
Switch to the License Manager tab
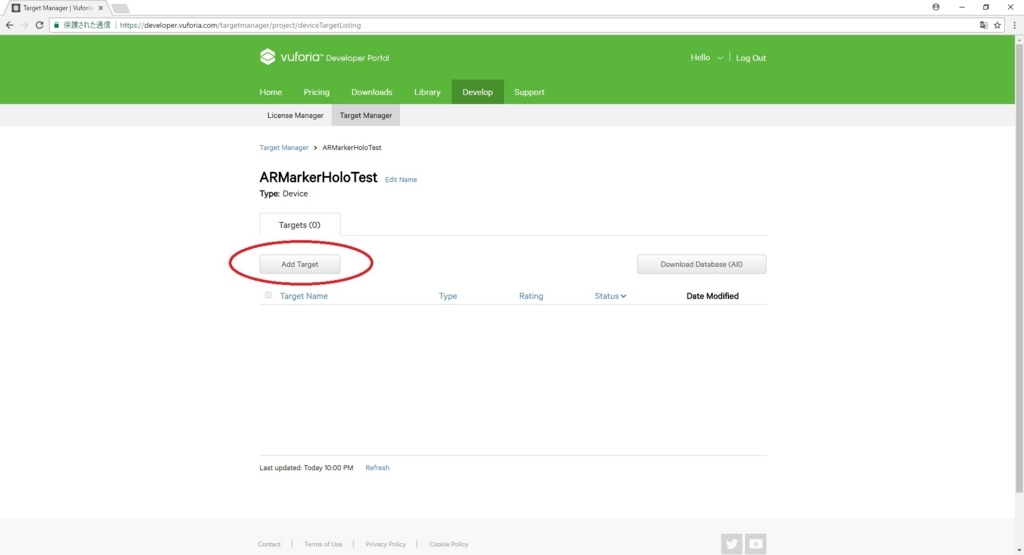pyautogui.click(x=295, y=115)
